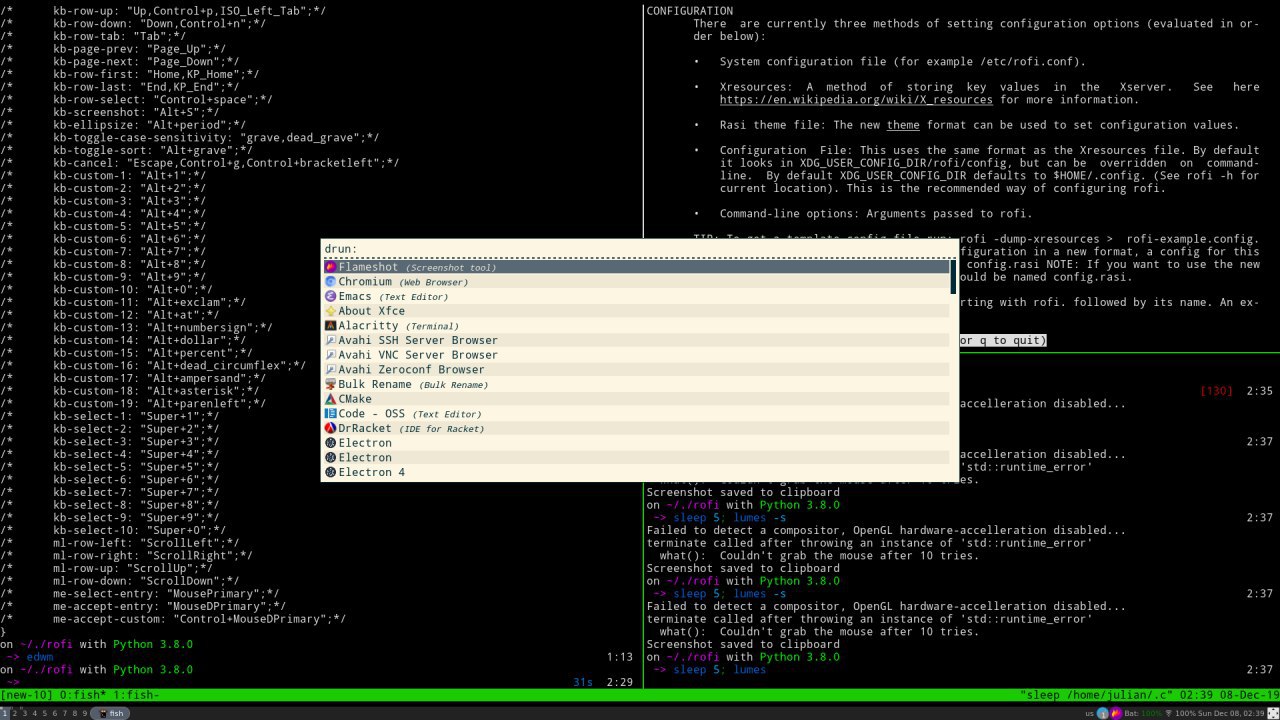Click the wifi signal icon in status bar
1280x720 pixels.
(1169, 713)
